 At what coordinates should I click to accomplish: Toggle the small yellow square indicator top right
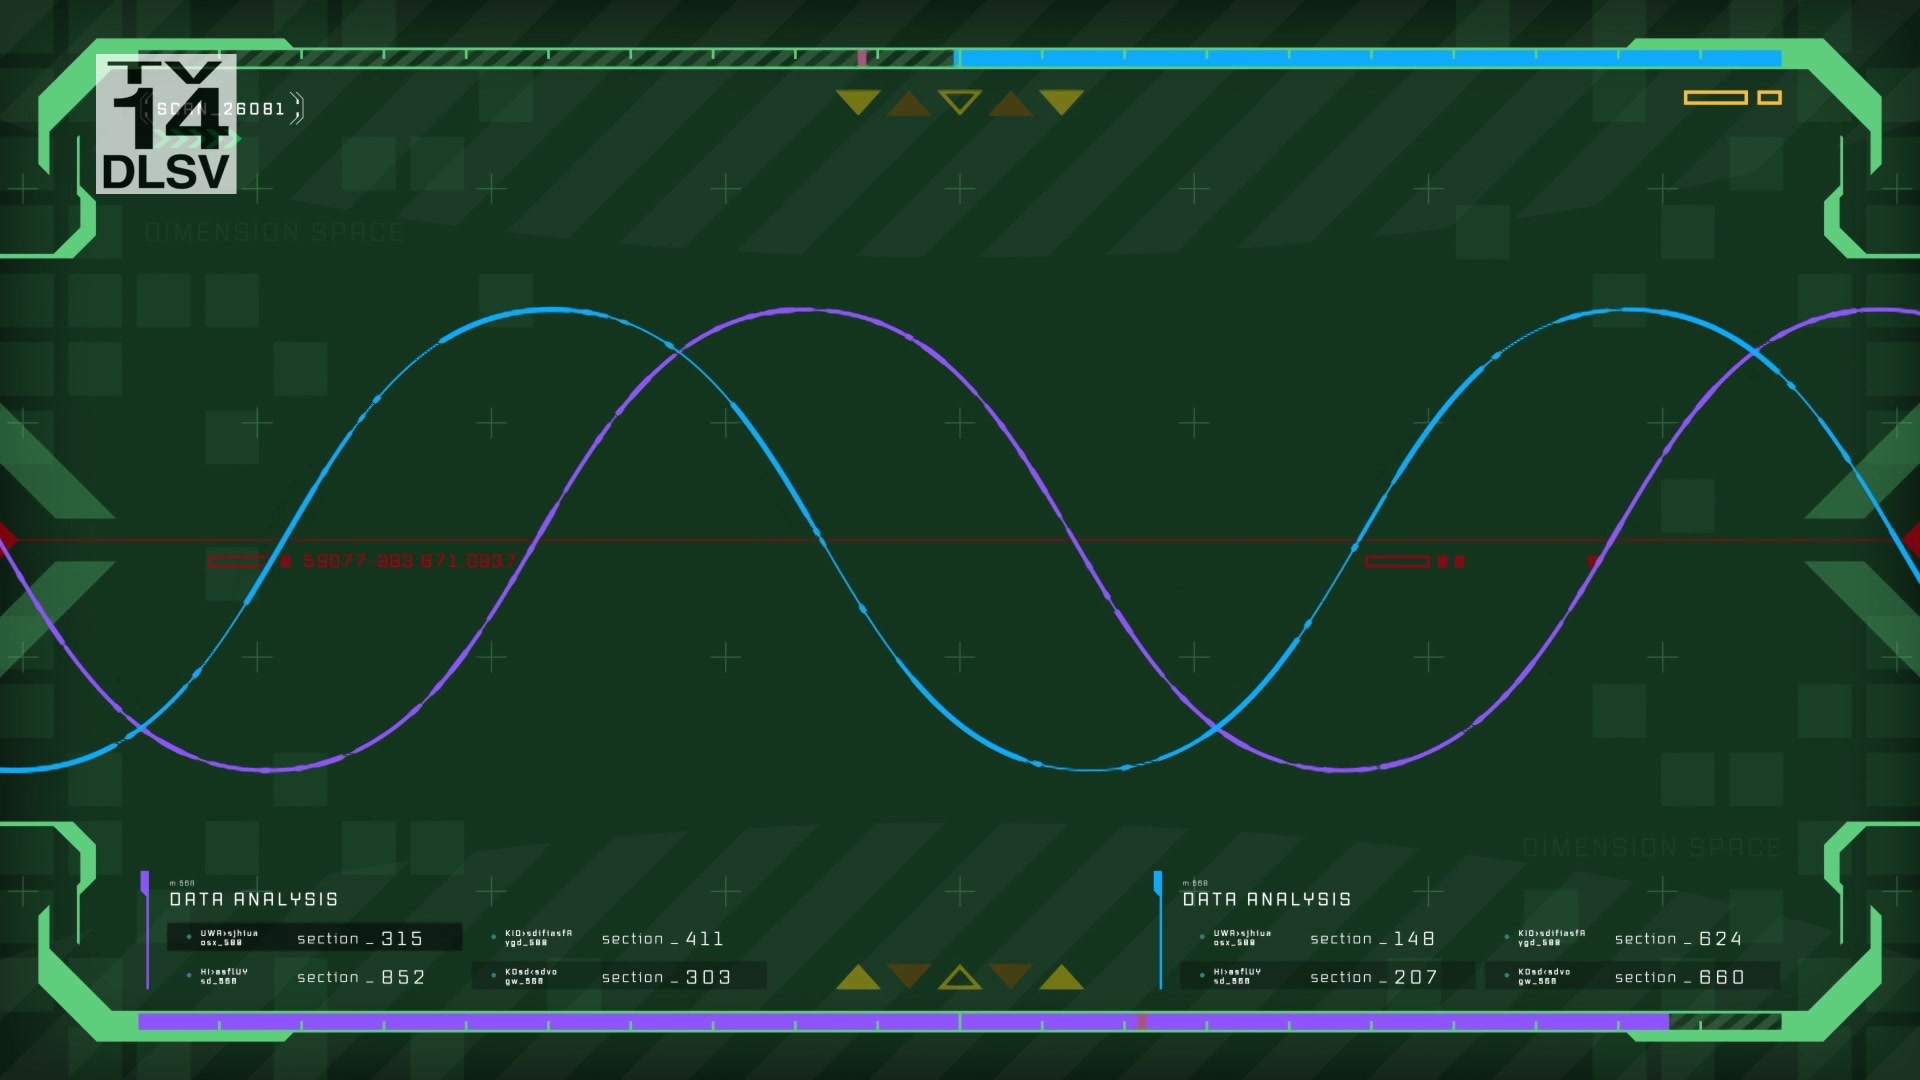tap(1769, 97)
